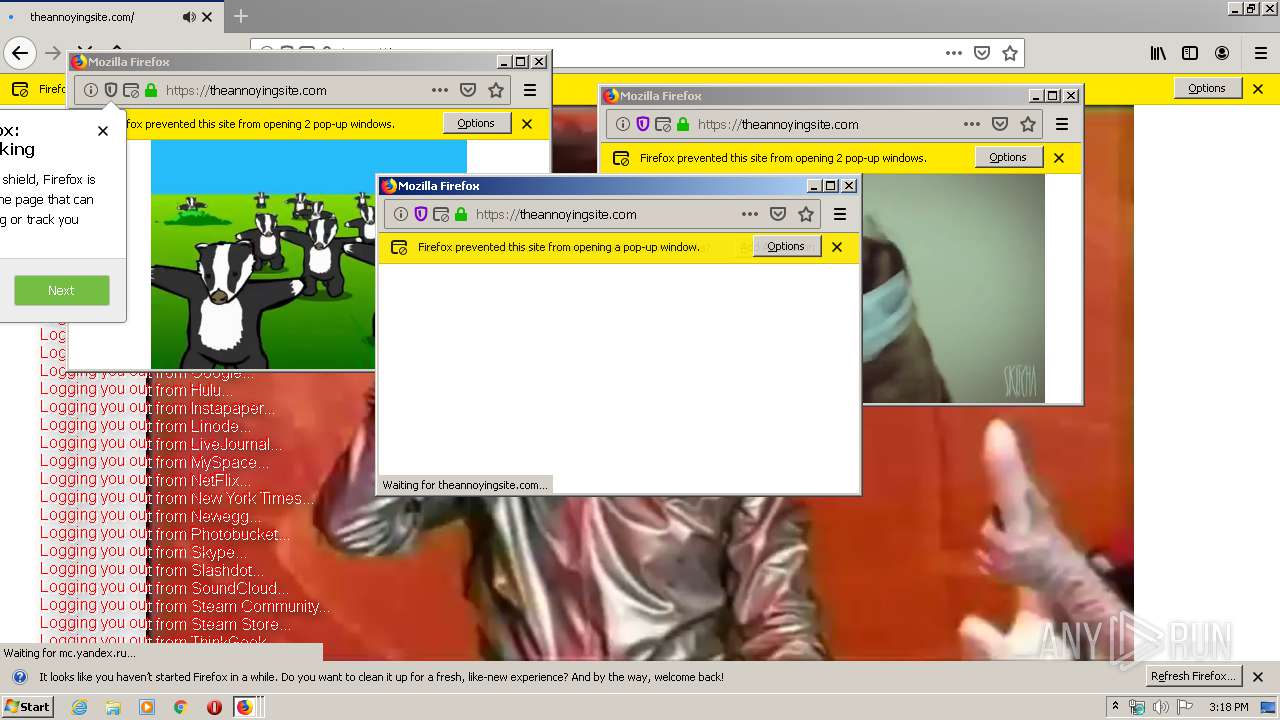The image size is (1280, 720).
Task: Open the Windows Start menu
Action: (27, 706)
